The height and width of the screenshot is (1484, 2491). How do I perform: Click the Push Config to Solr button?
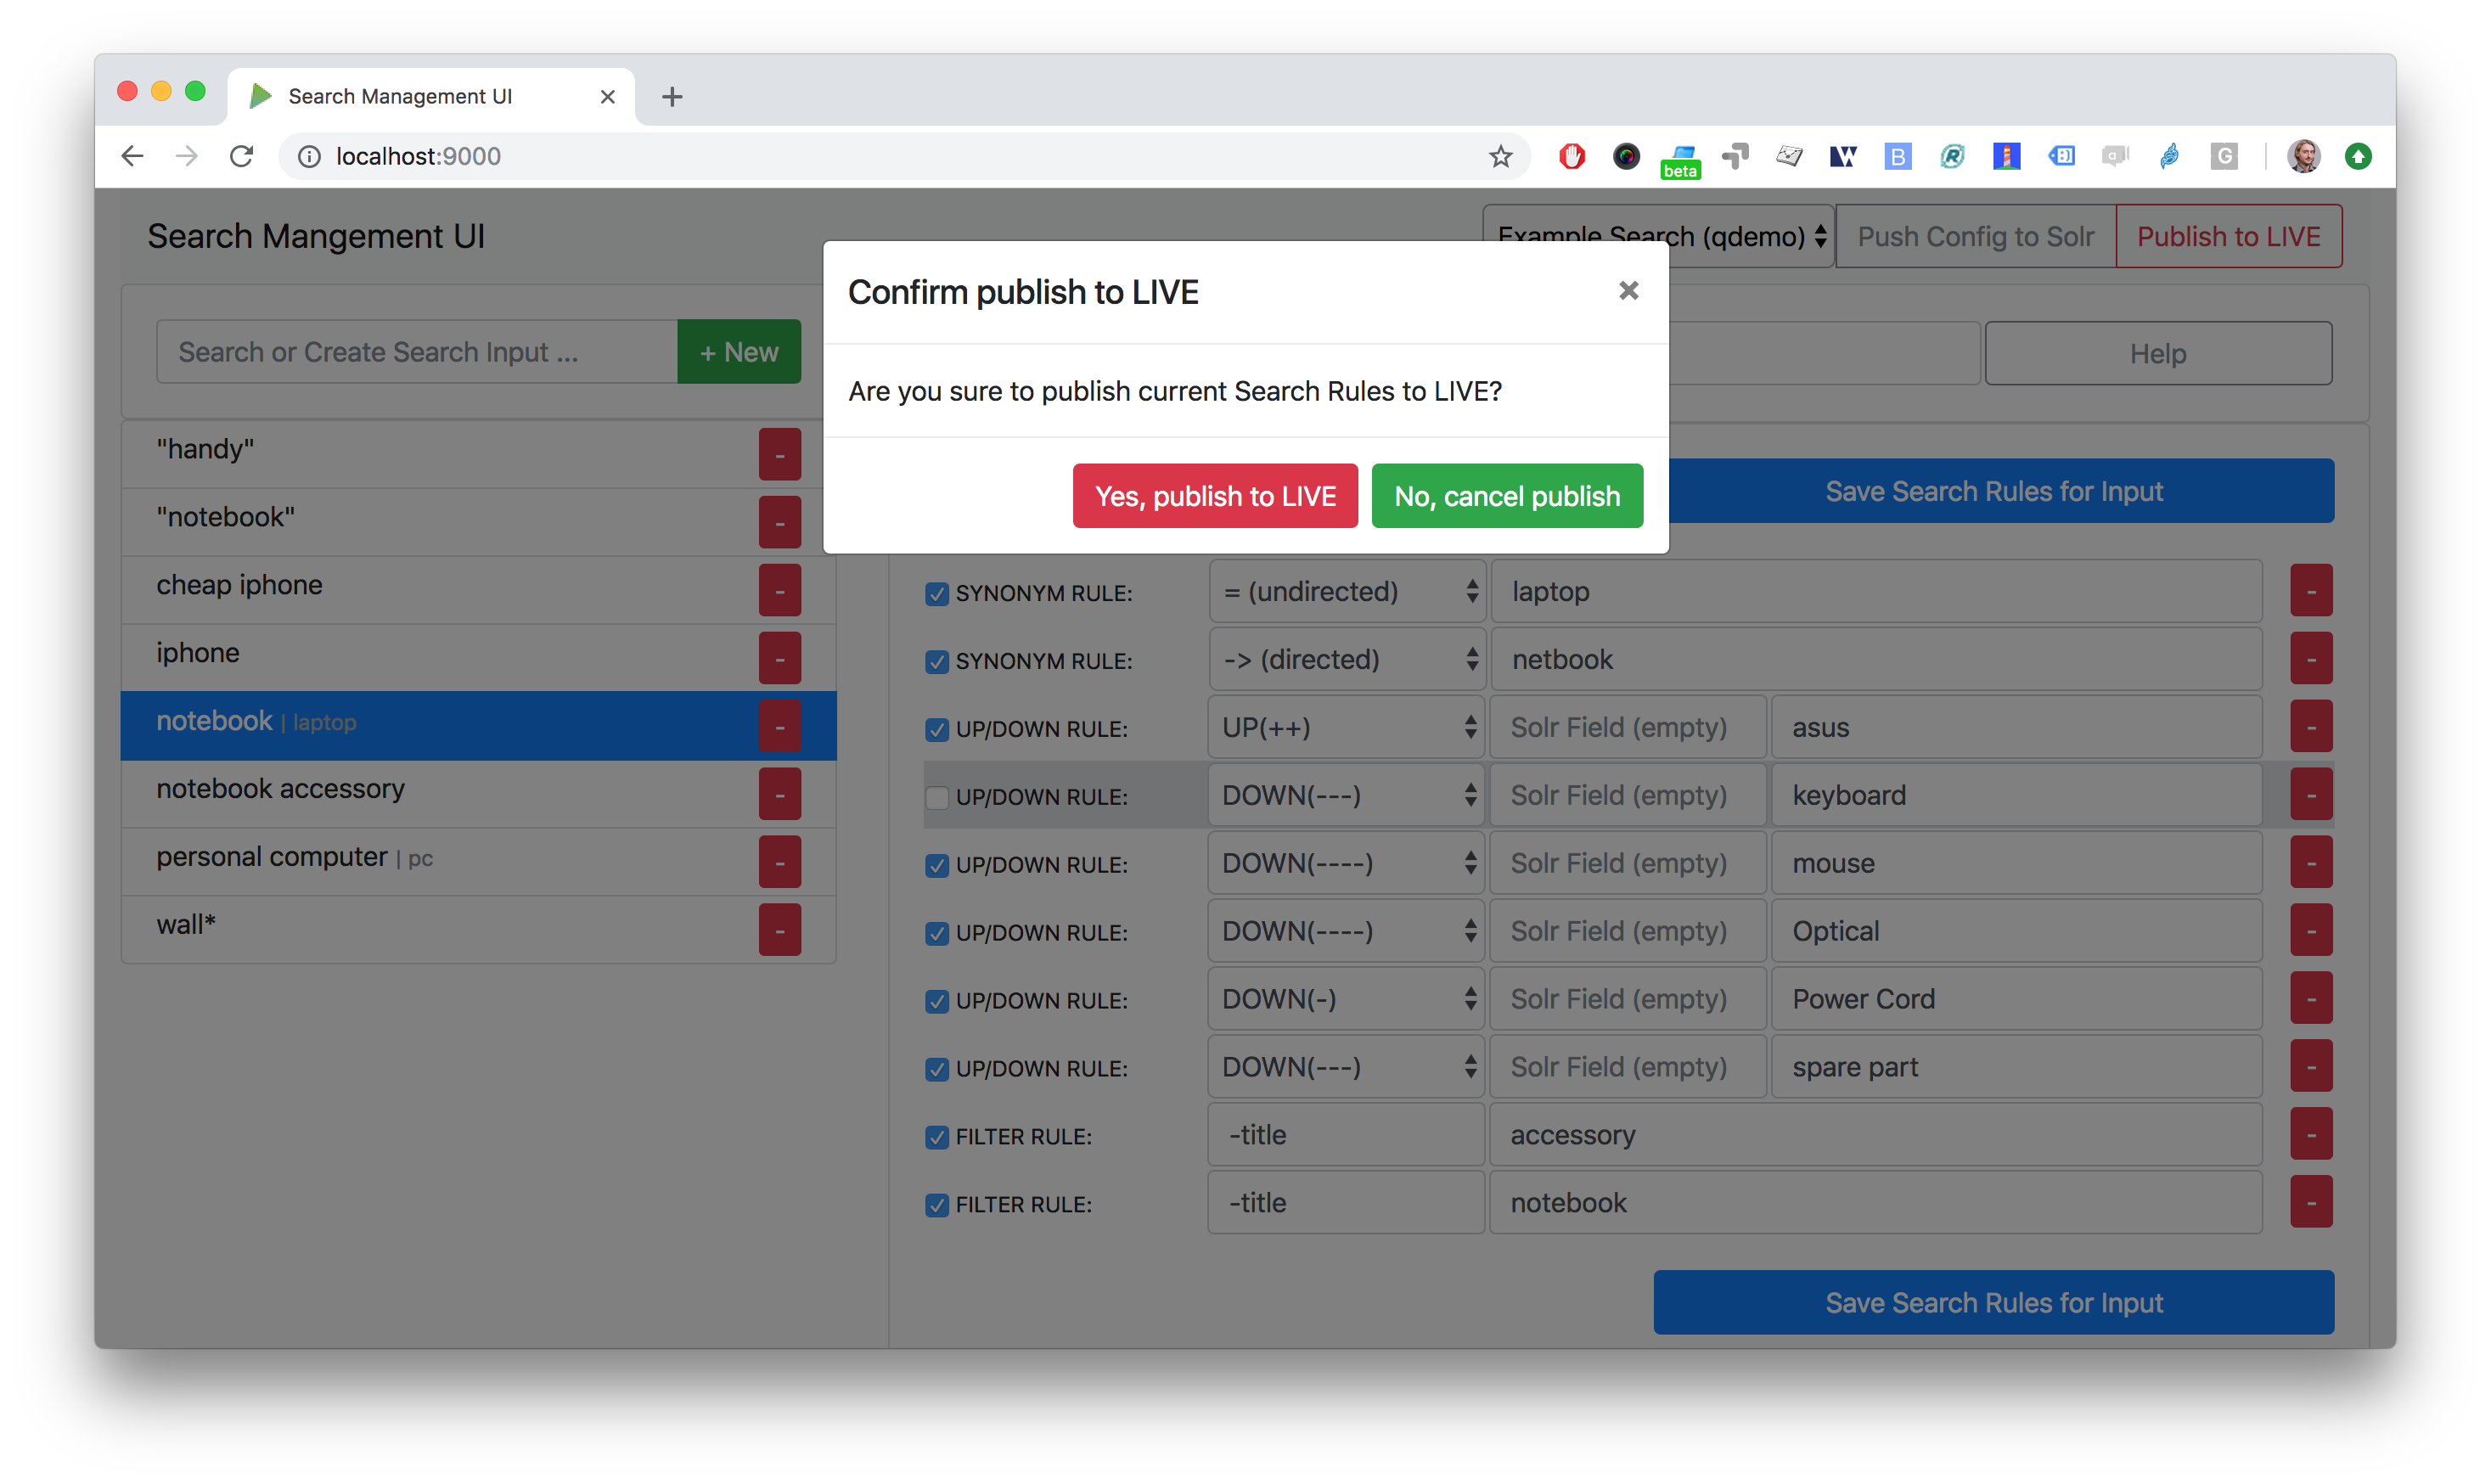point(1975,237)
